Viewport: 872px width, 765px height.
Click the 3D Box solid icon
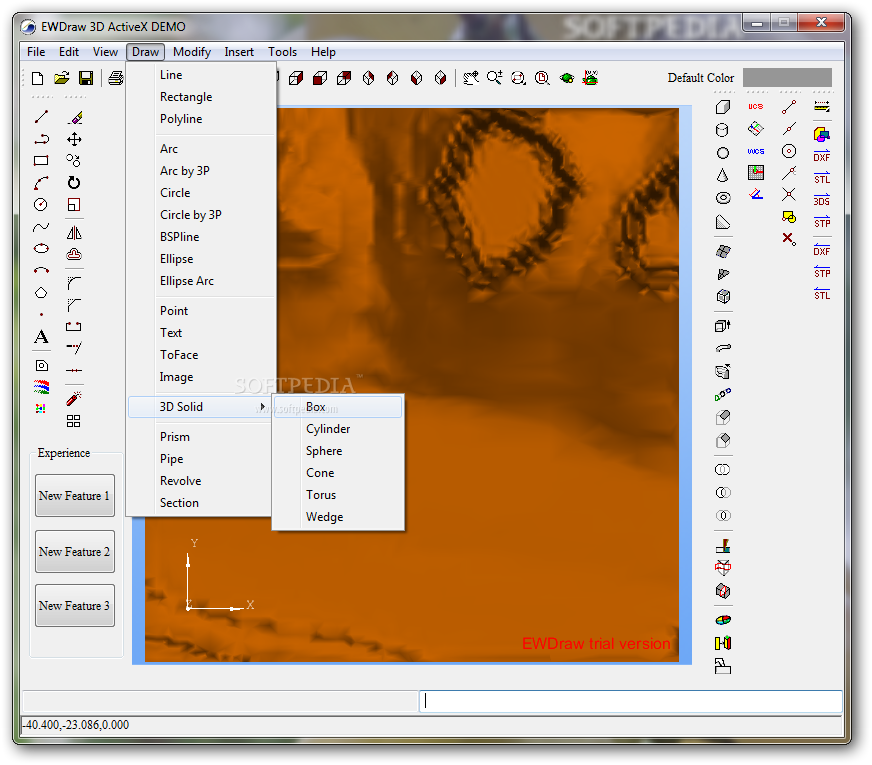(723, 107)
